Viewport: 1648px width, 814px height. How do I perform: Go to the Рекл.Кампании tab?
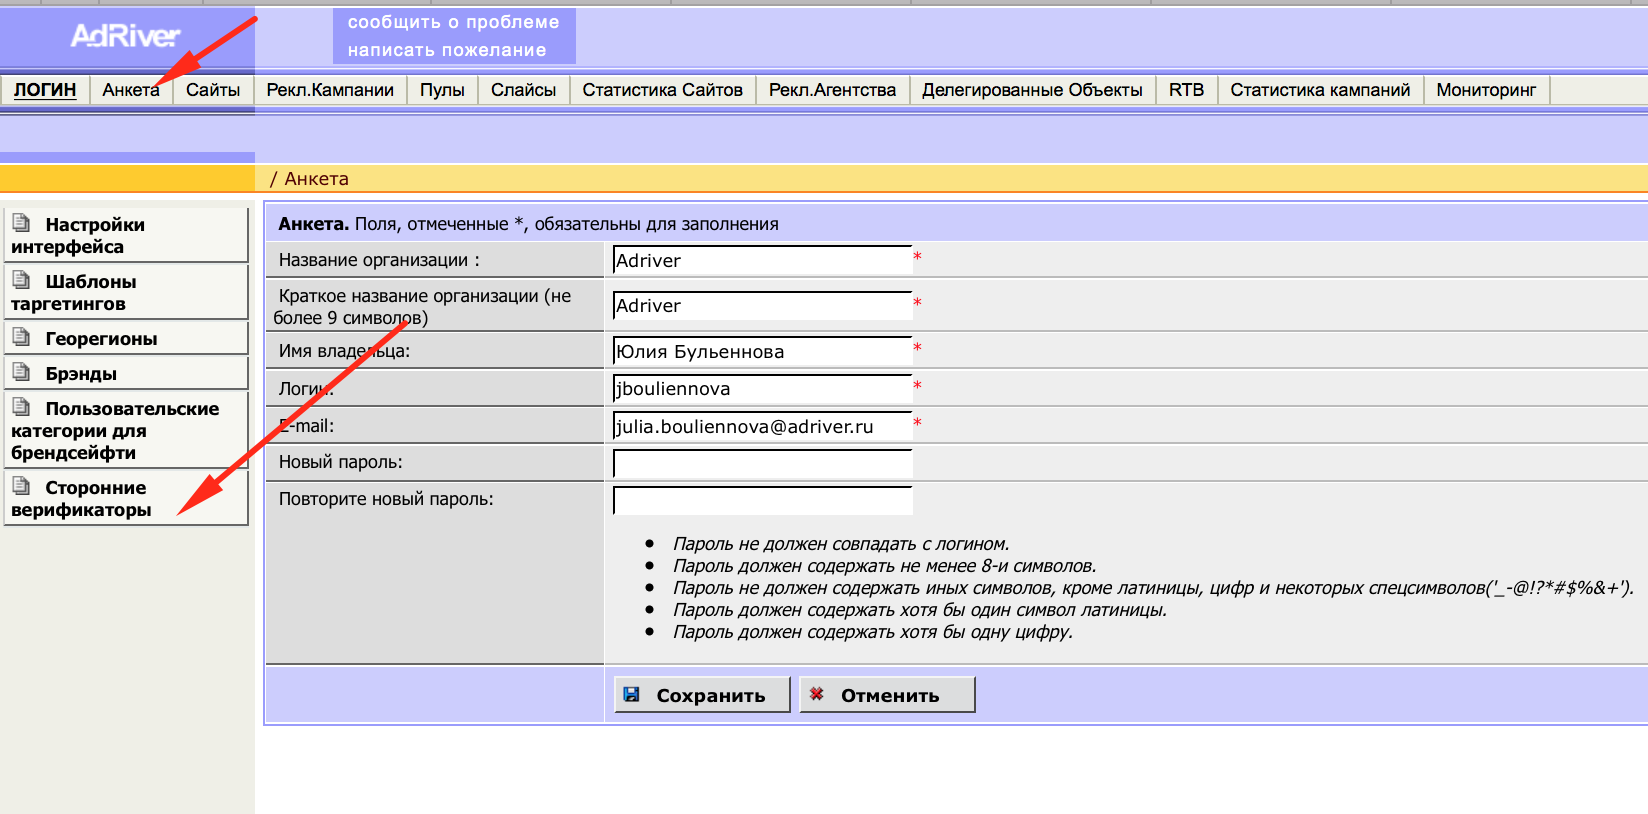330,90
